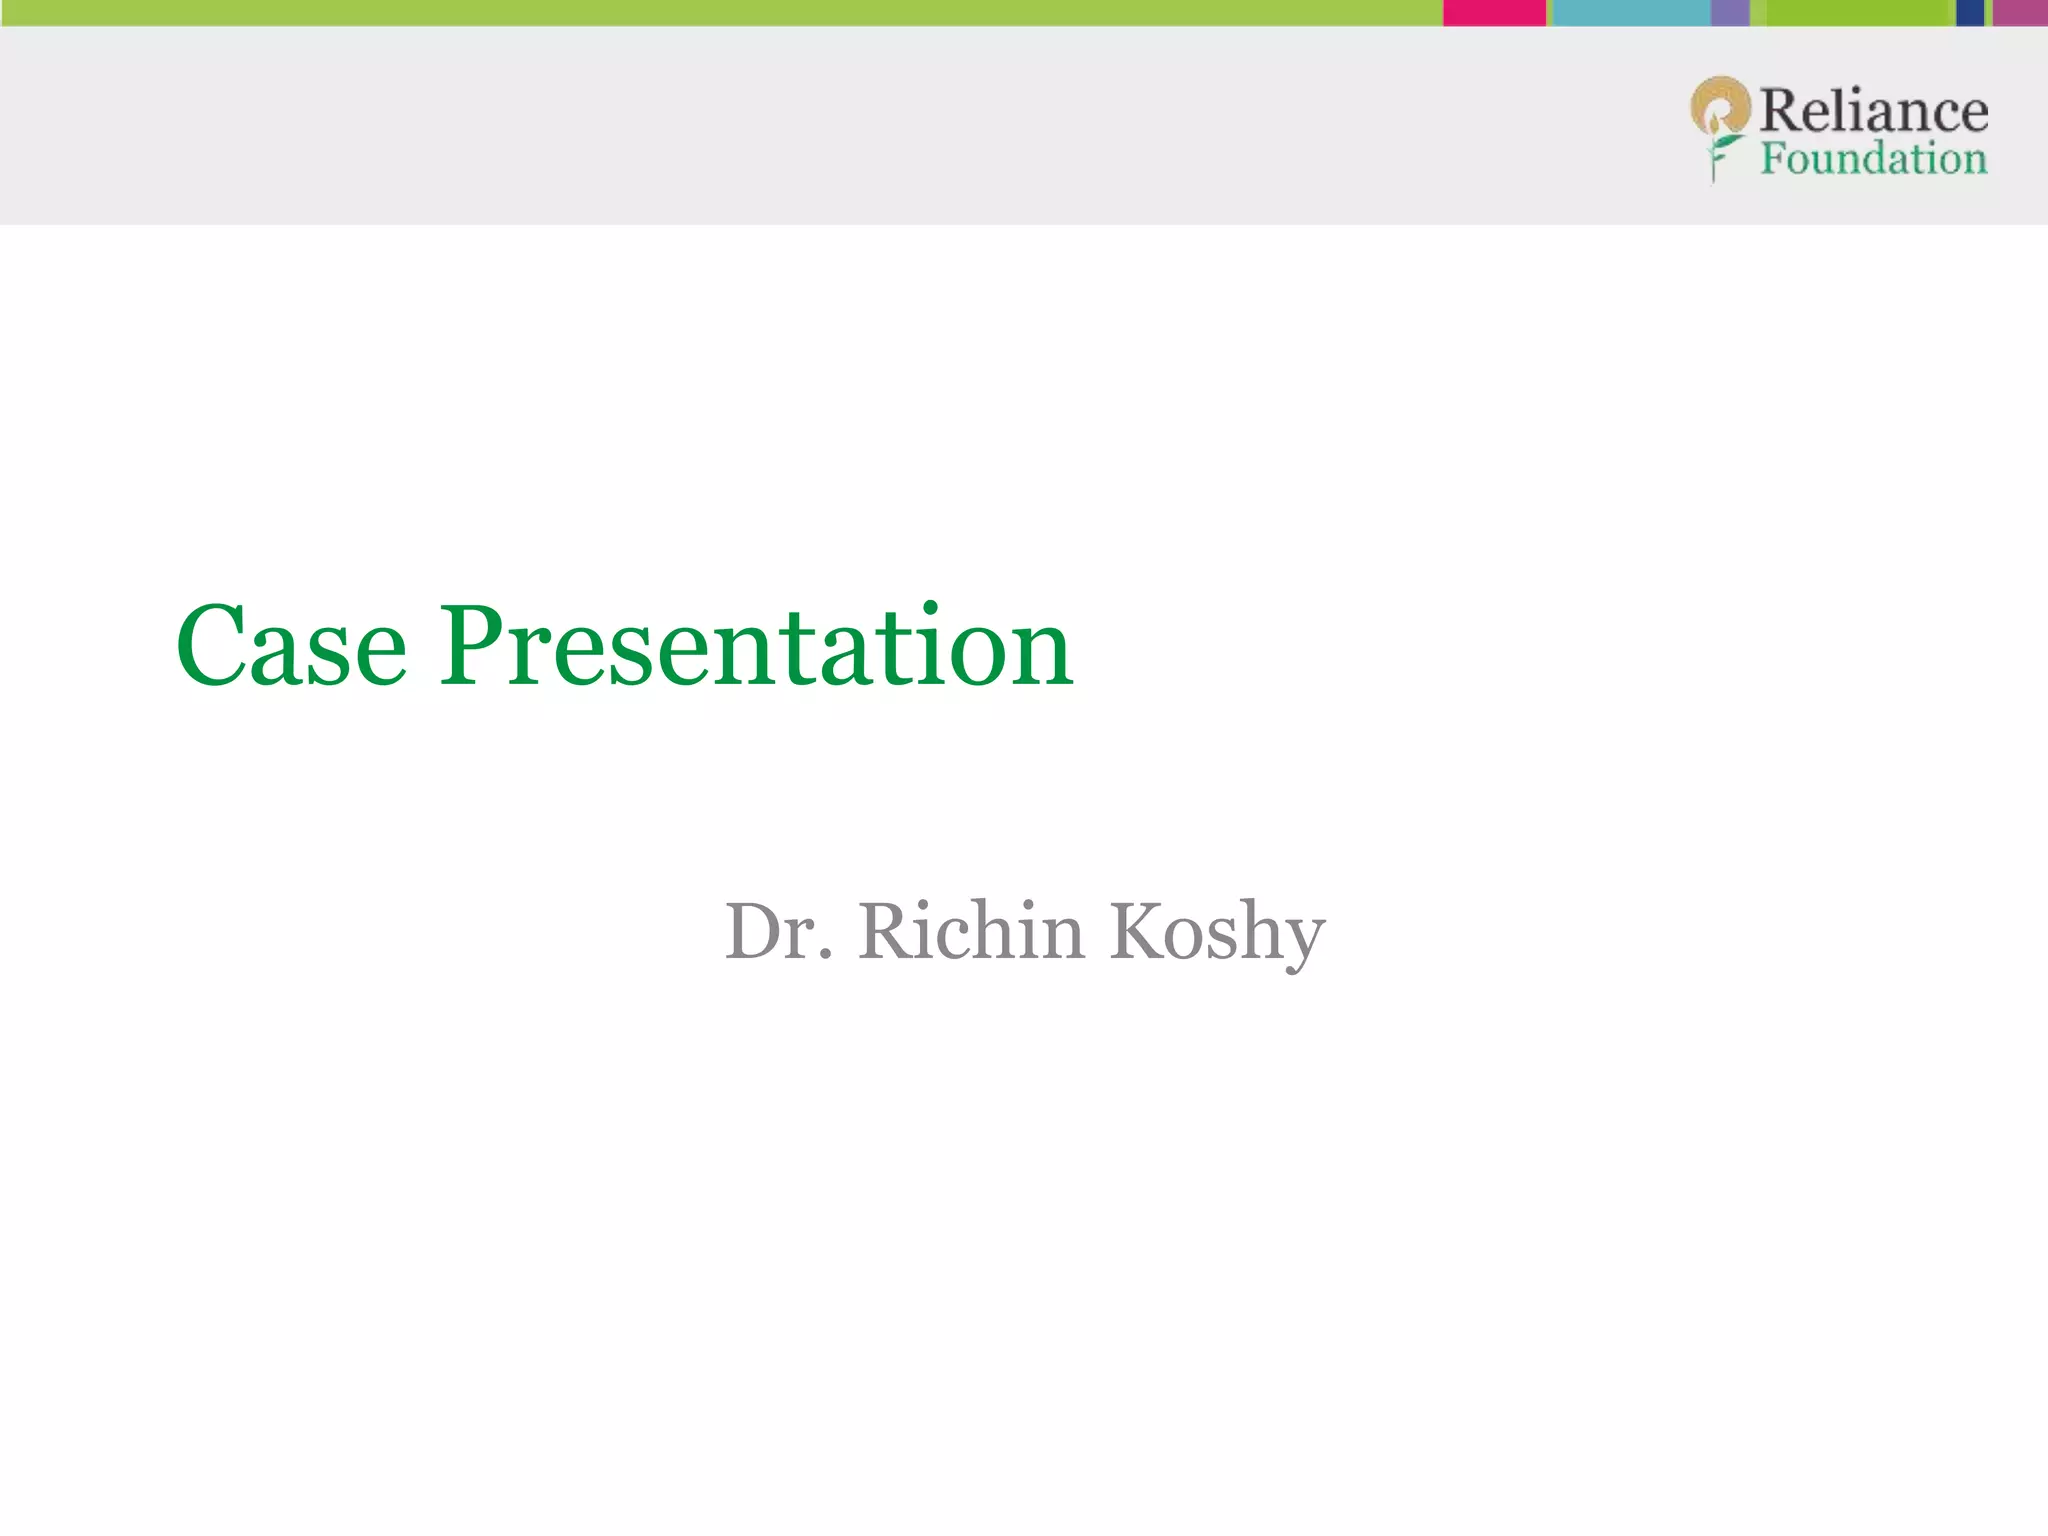Click the small purple segment in top bar

coord(1730,13)
